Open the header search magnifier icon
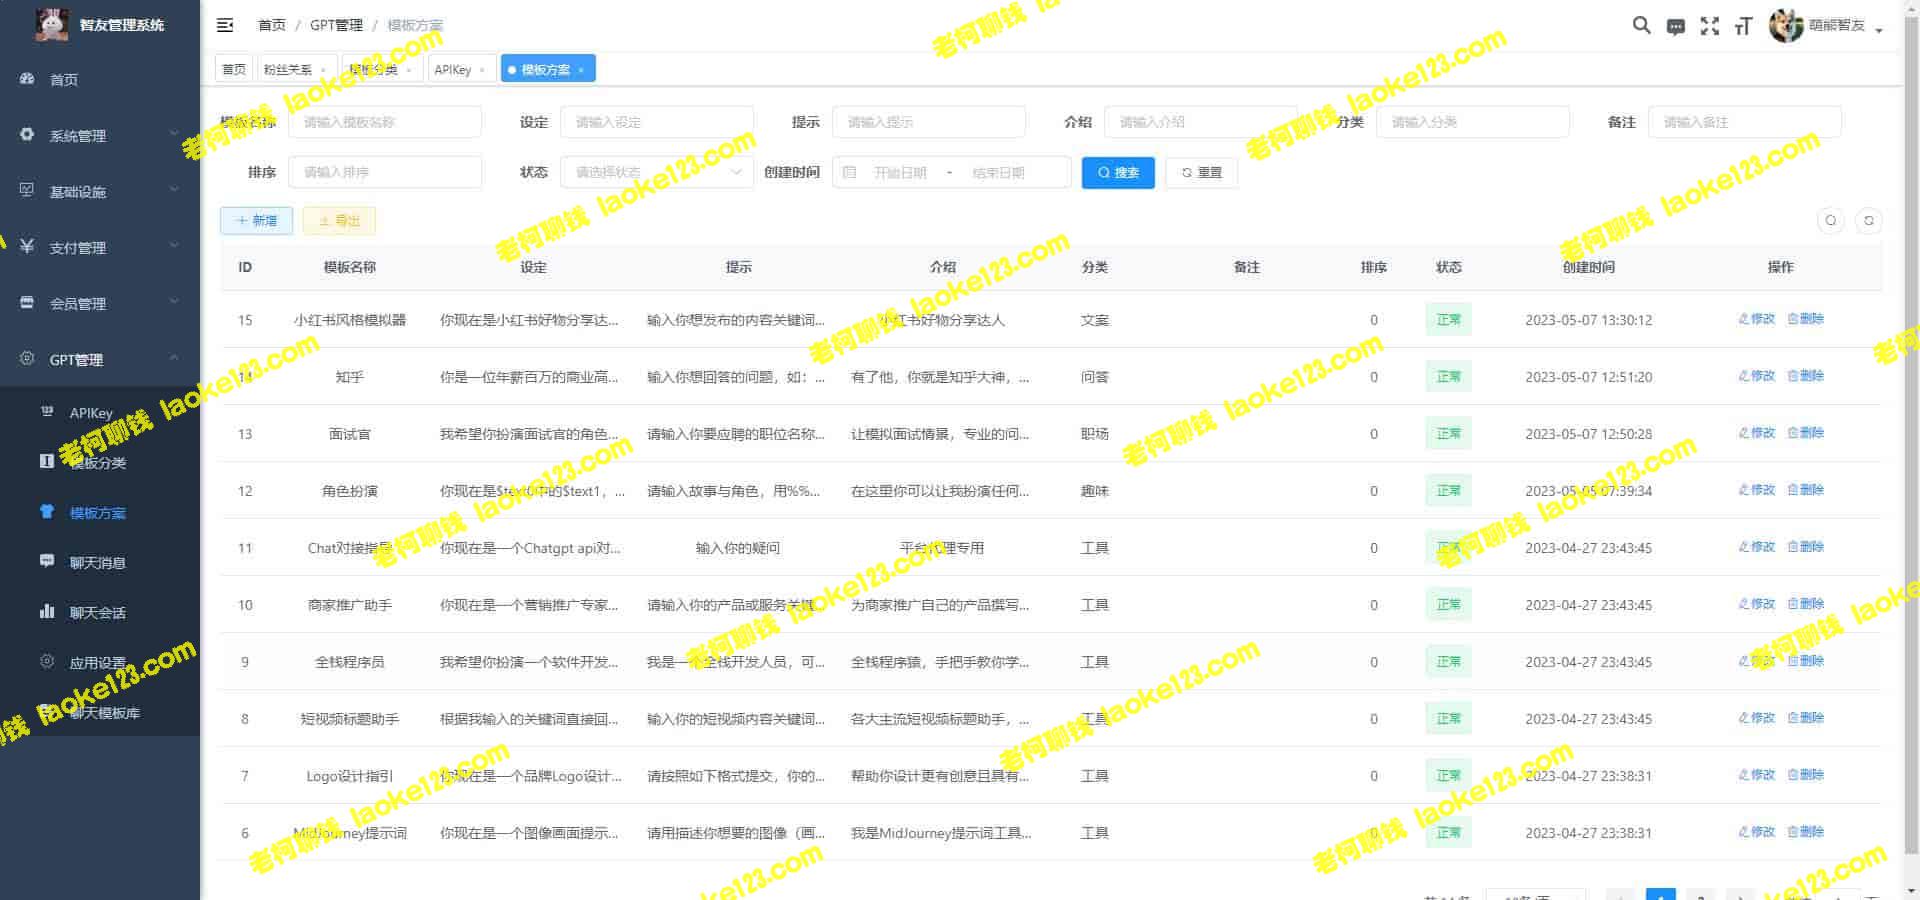The width and height of the screenshot is (1920, 900). click(1641, 25)
